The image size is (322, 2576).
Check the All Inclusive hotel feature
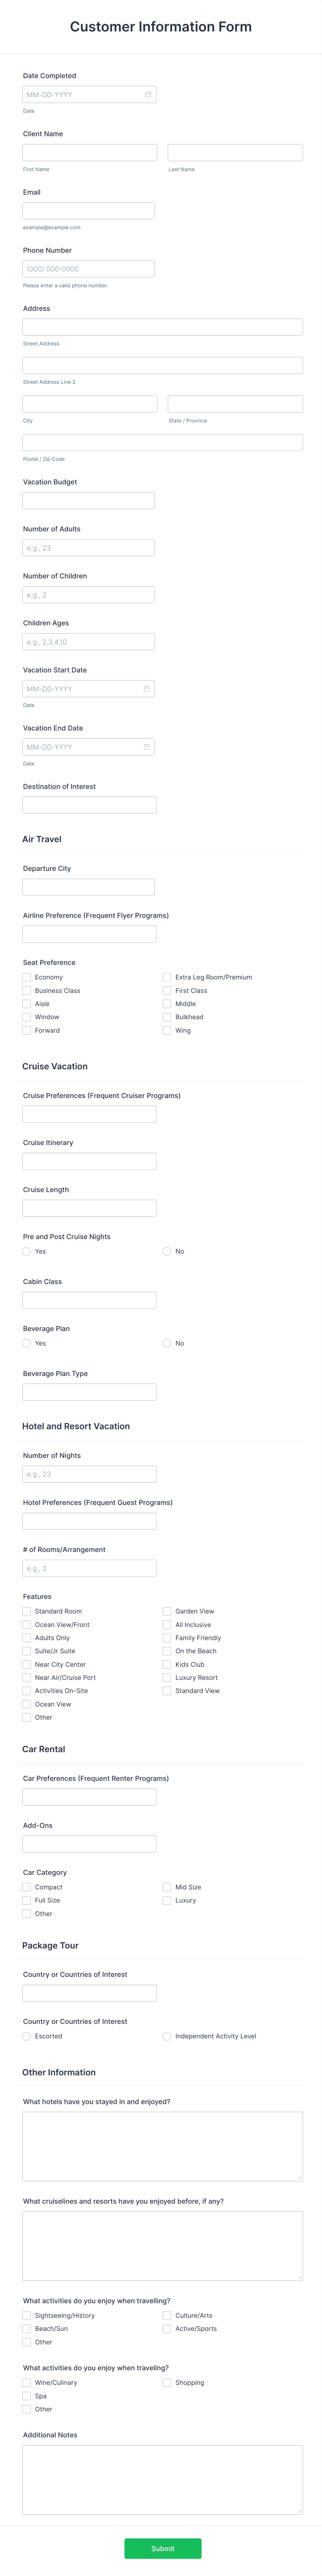coord(166,1624)
